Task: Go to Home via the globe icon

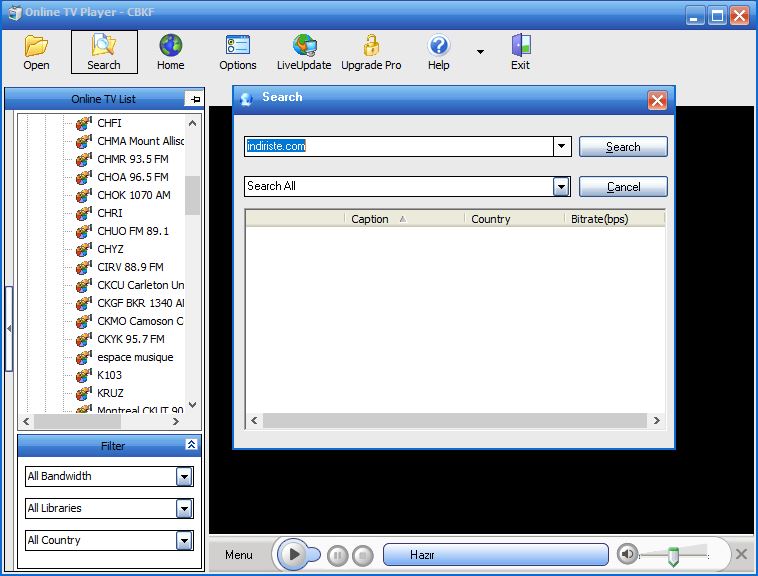Action: pos(171,52)
